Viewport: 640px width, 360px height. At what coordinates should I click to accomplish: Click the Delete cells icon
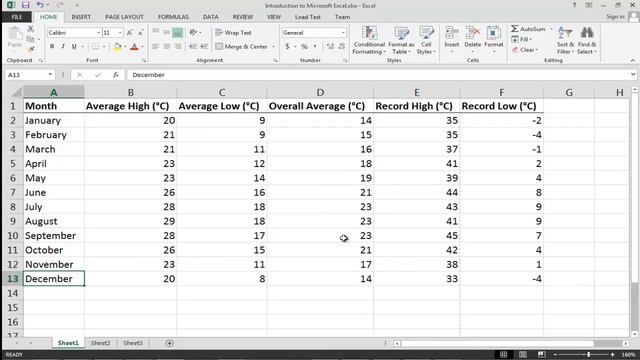(473, 33)
